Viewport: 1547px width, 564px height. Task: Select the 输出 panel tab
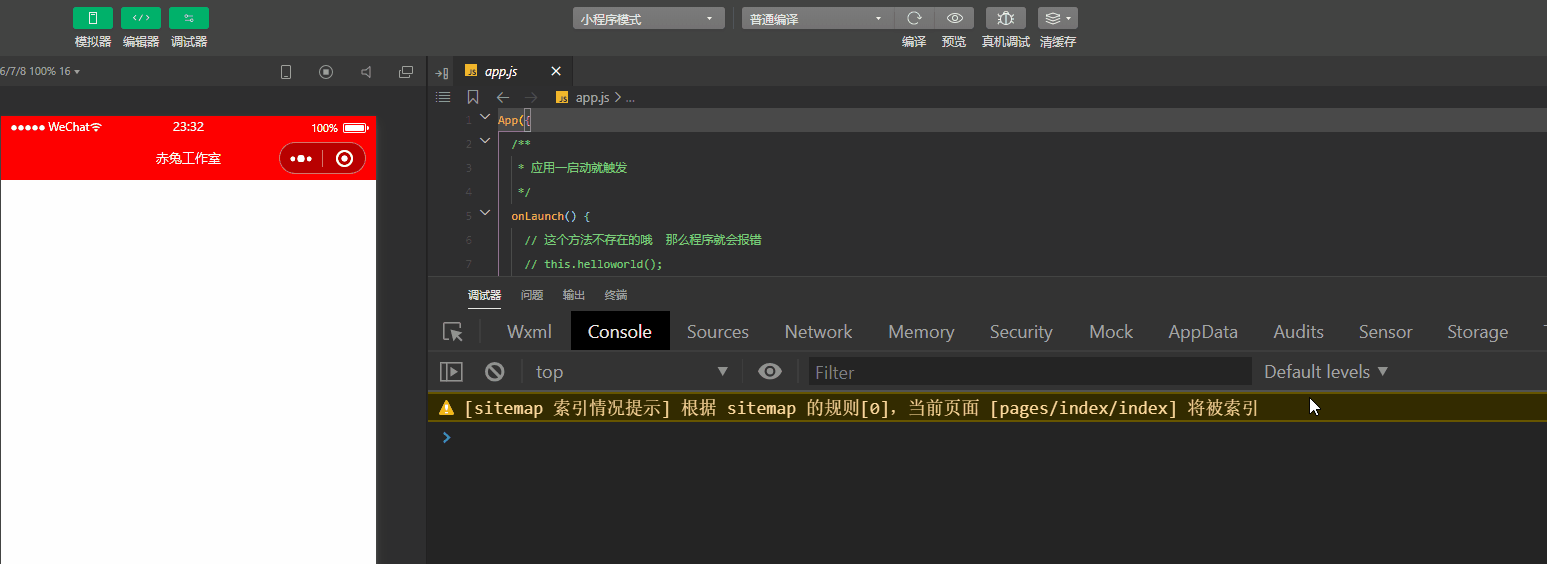pos(574,295)
